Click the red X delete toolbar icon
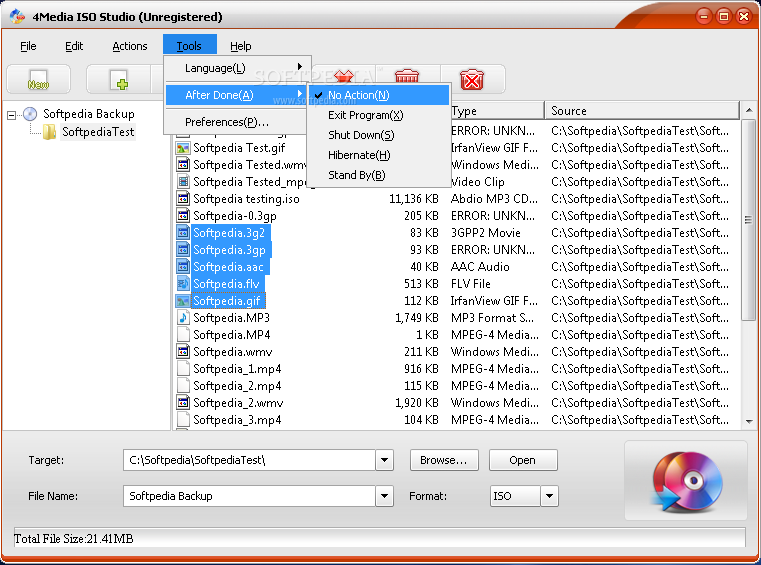The height and width of the screenshot is (565, 761). 472,79
